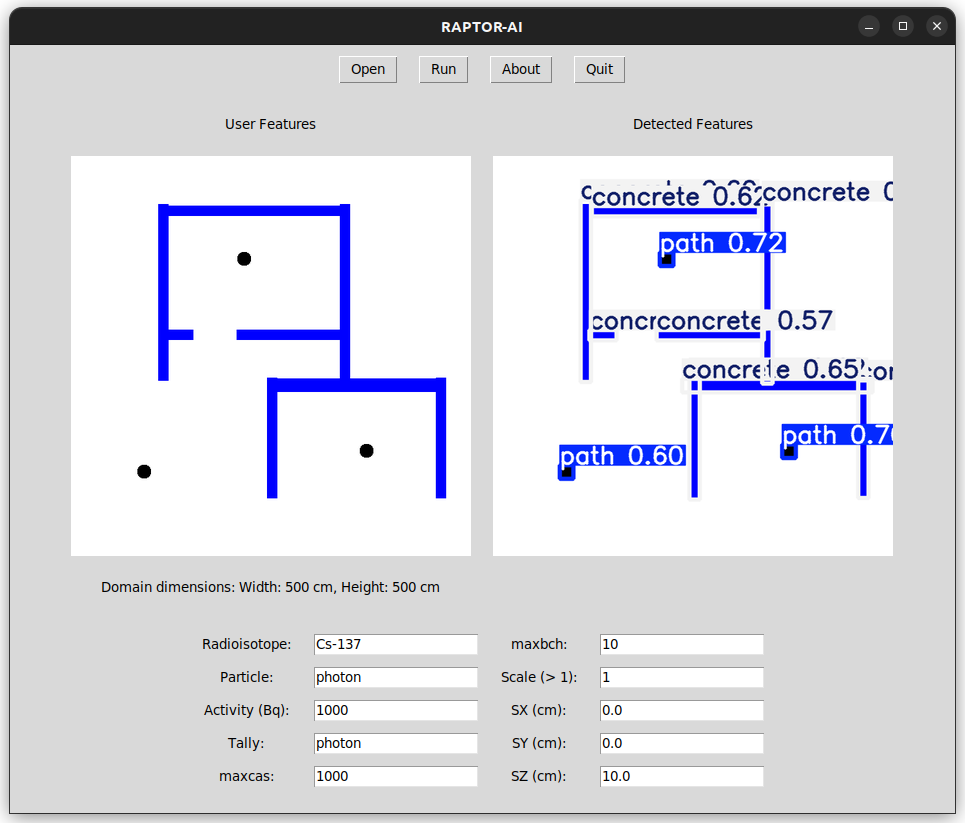Click into the Activity (Bq) field
Screen dimensions: 965x823
395,711
